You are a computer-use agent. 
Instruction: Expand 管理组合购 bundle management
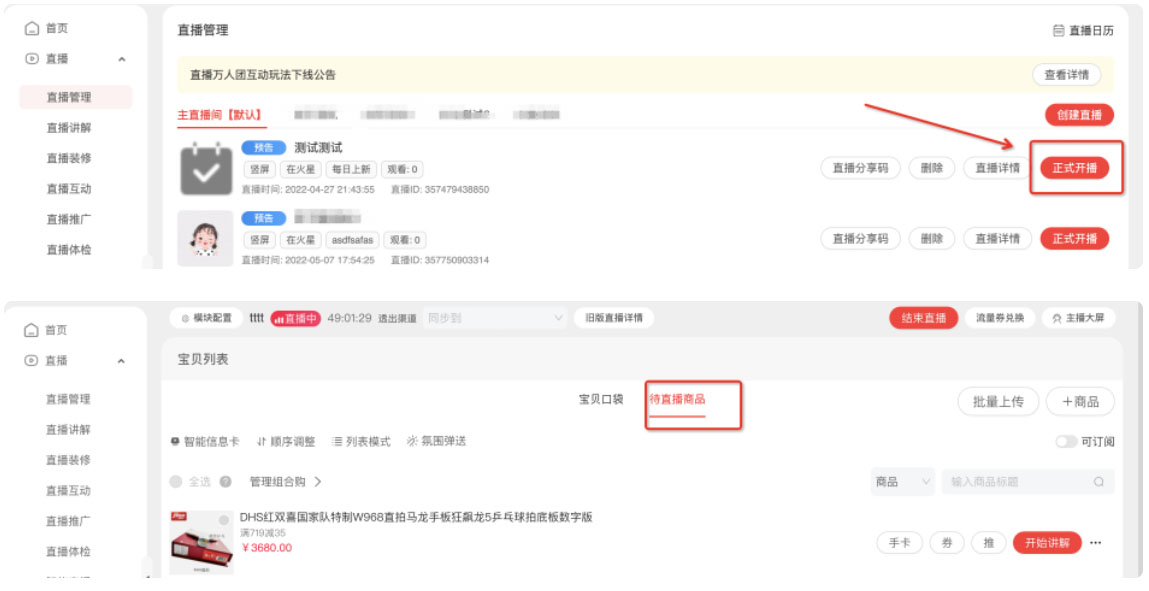(283, 479)
